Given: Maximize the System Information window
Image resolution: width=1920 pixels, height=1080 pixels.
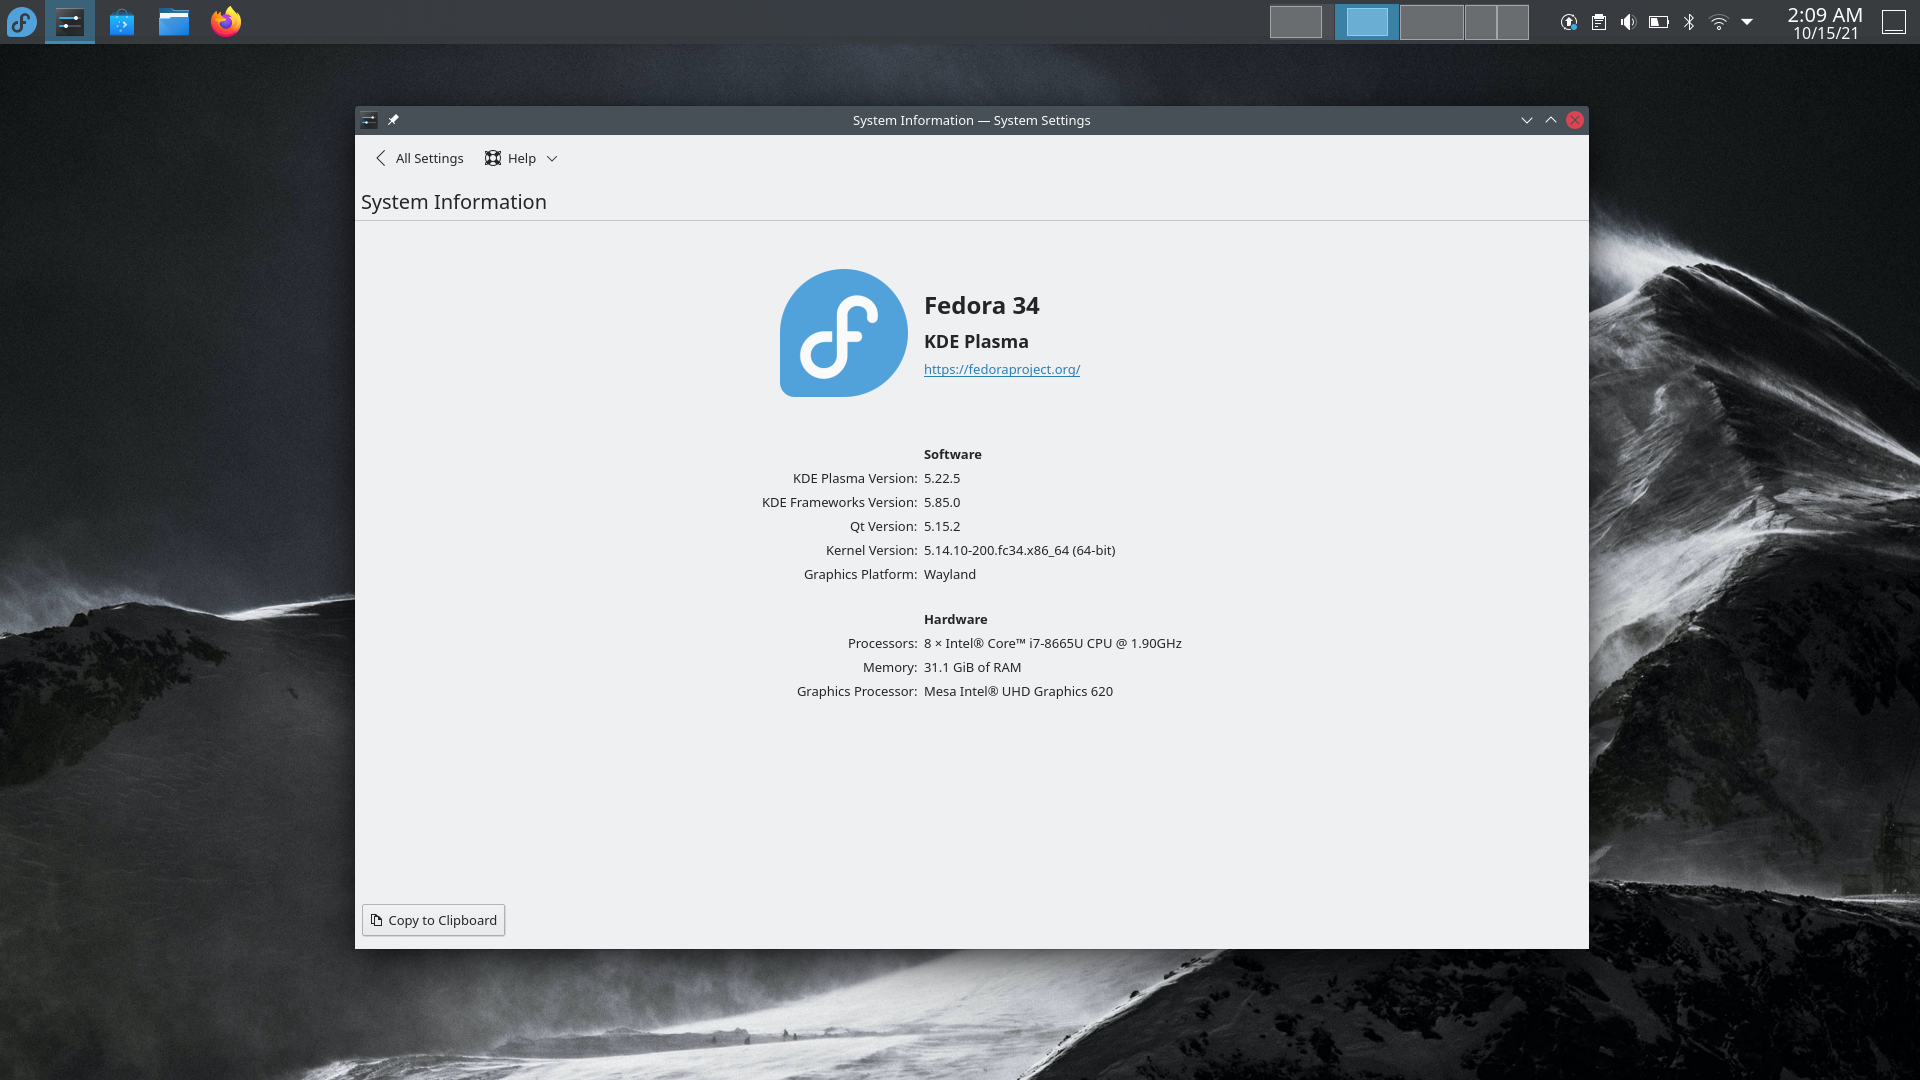Looking at the screenshot, I should [x=1551, y=120].
